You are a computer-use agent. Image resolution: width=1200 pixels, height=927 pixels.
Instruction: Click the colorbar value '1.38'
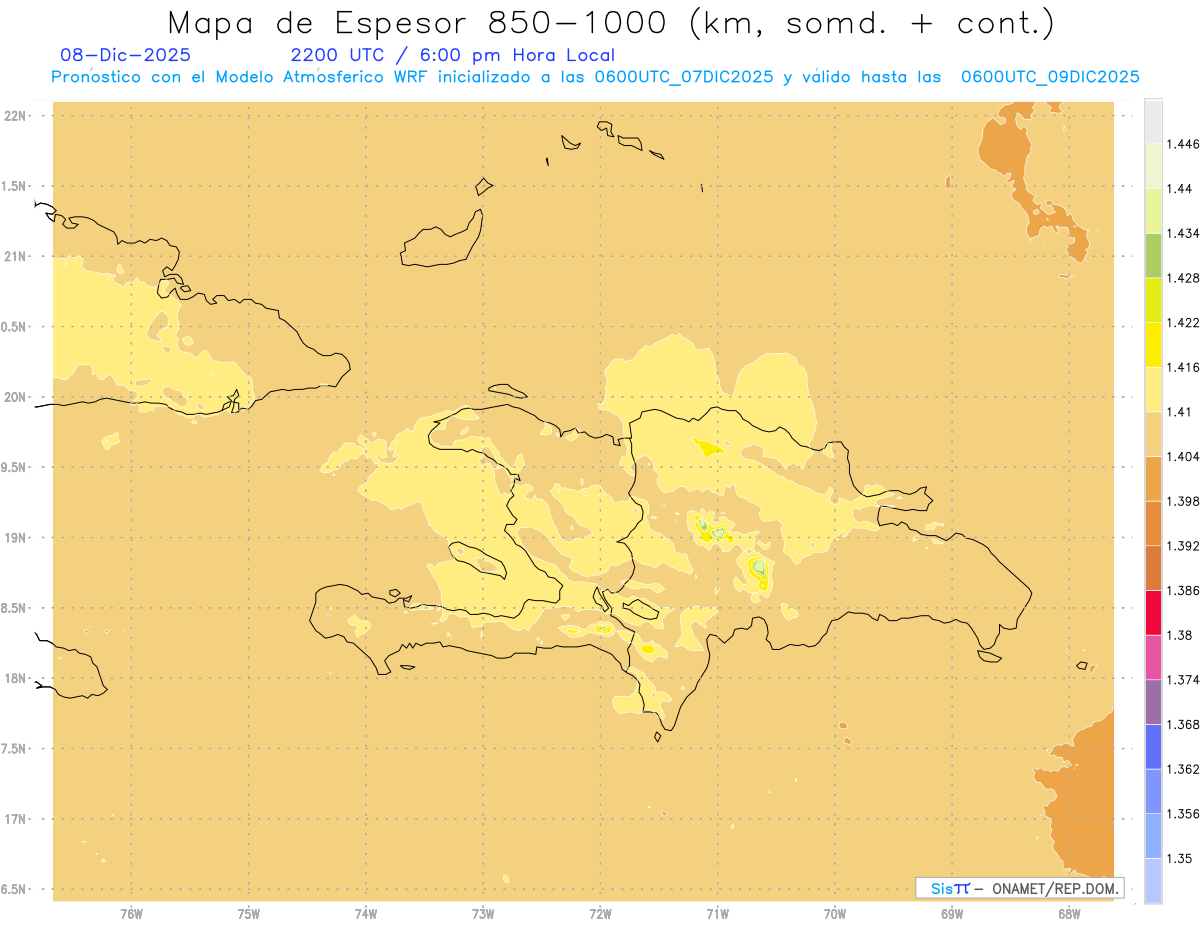[x=1179, y=635]
